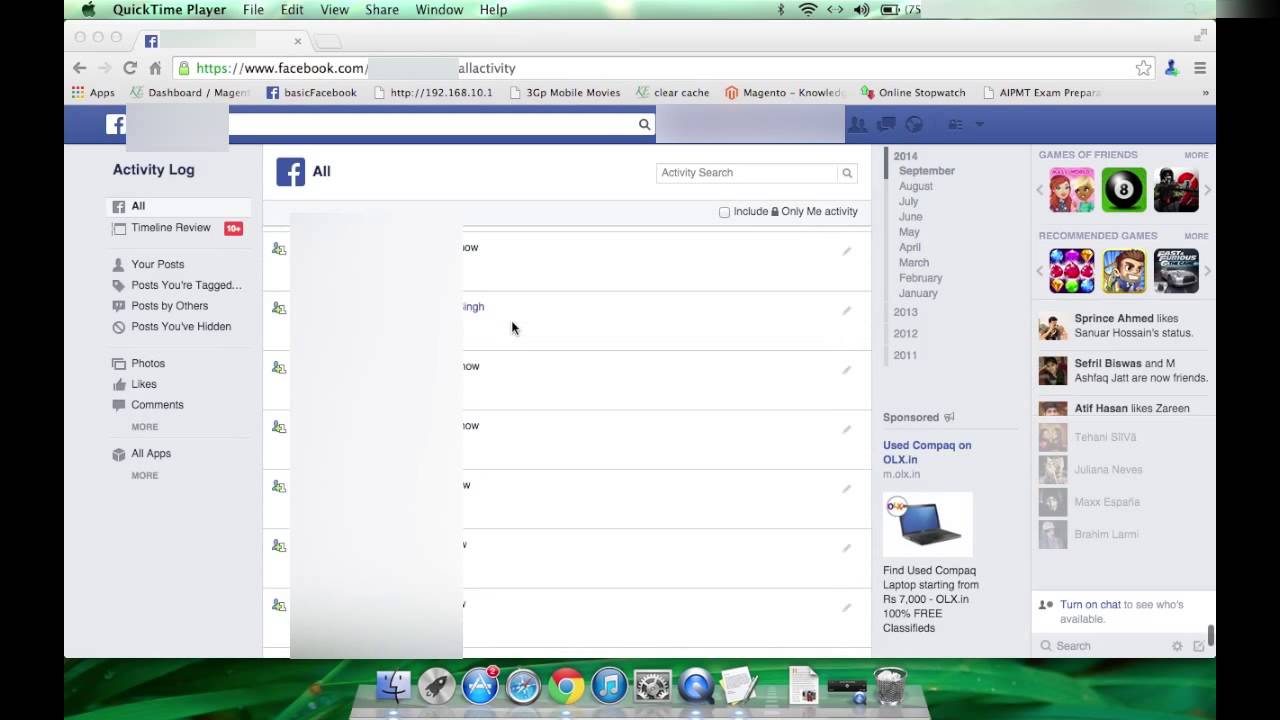
Task: Open the Window menu
Action: 439,10
